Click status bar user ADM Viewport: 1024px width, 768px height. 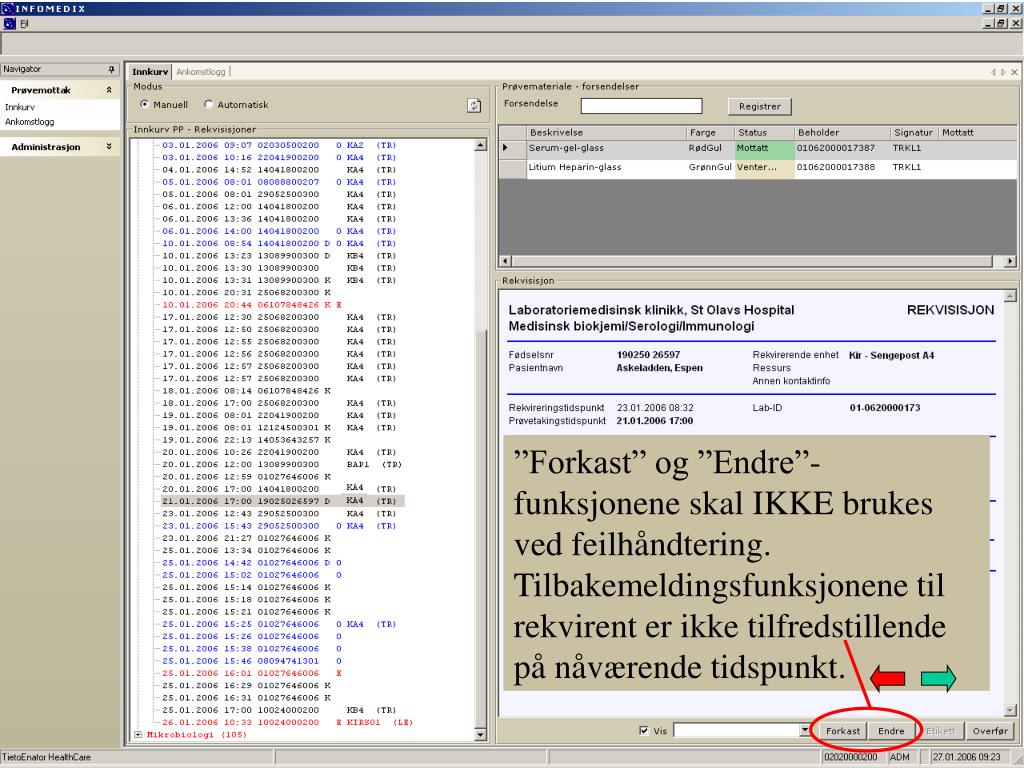(900, 758)
